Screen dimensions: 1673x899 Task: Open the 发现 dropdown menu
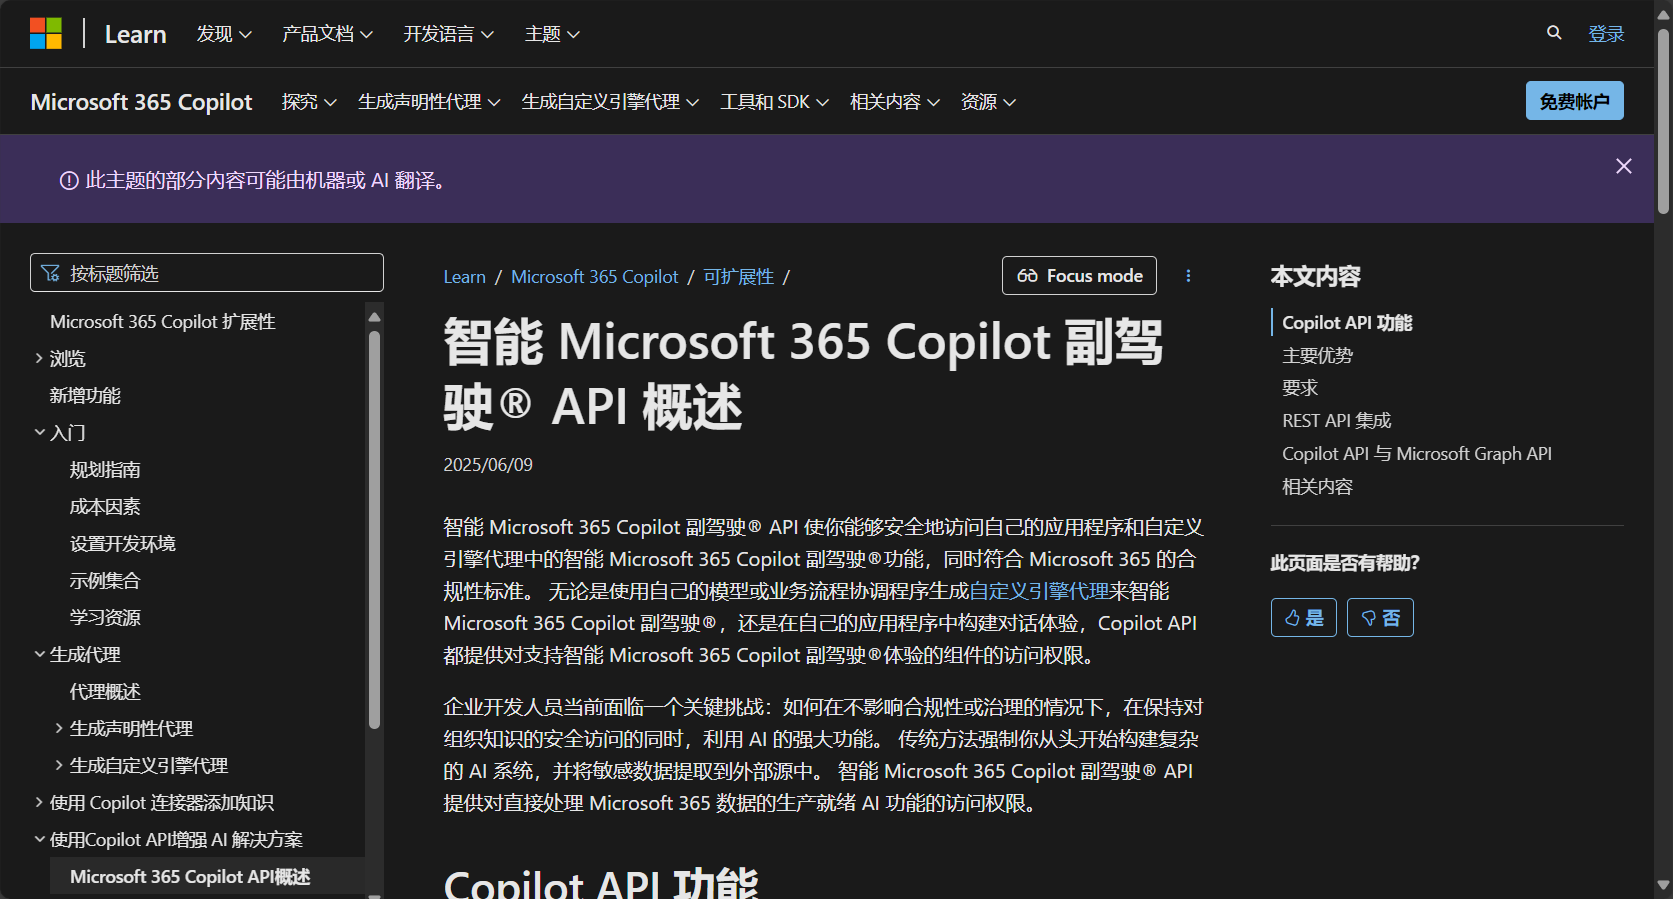click(x=224, y=34)
